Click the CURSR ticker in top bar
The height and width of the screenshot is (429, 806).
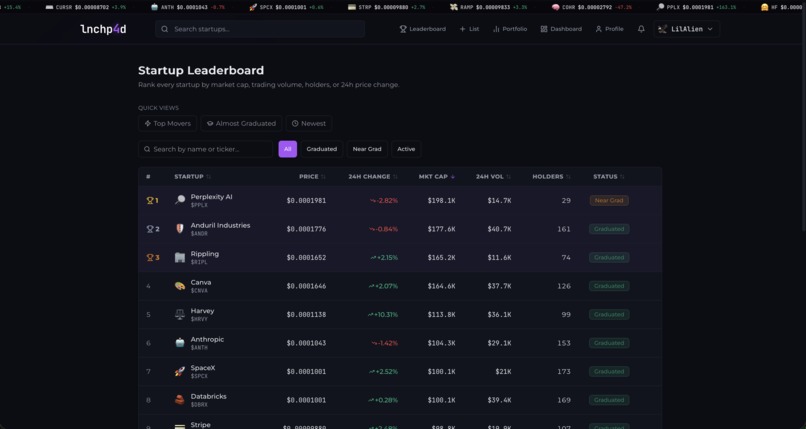tap(86, 7)
